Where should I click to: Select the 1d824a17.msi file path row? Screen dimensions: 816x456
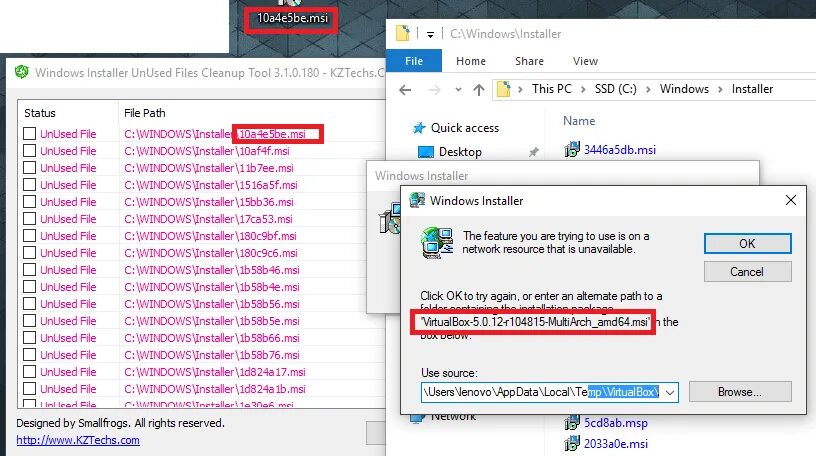215,372
